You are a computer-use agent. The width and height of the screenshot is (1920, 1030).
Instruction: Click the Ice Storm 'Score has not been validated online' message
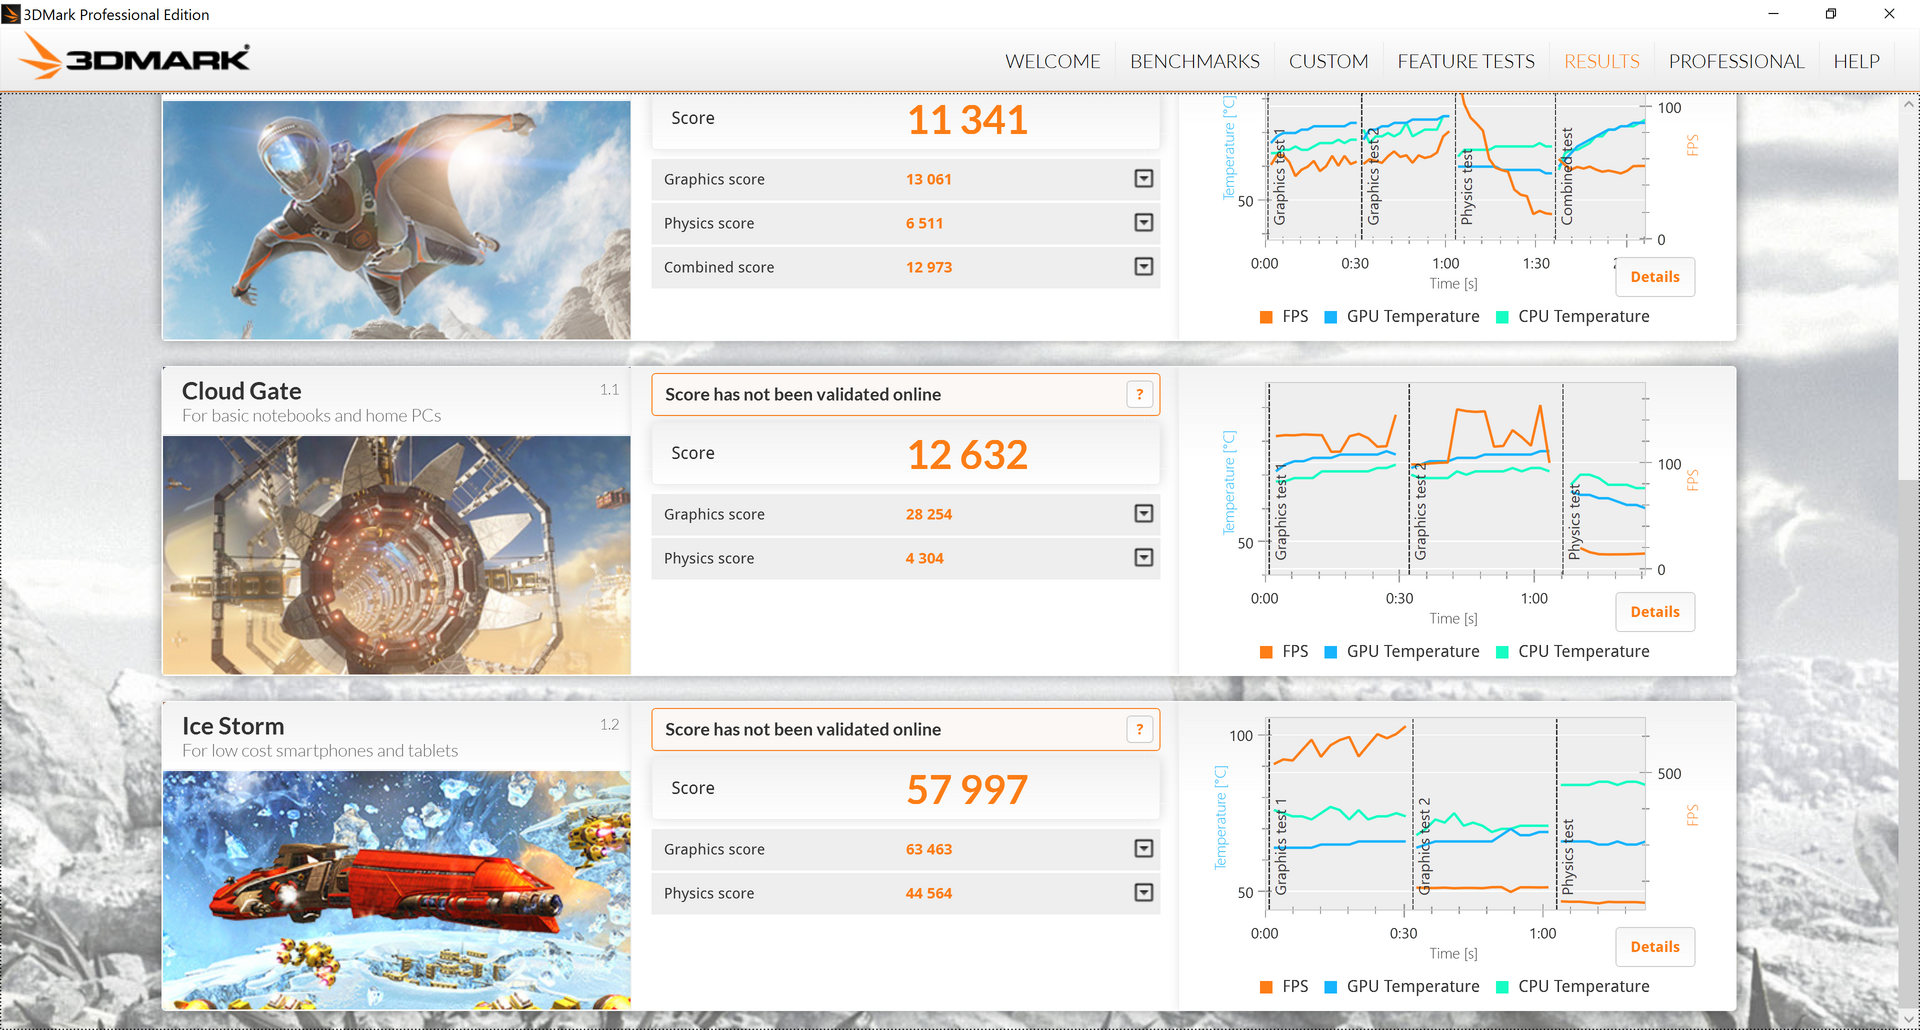[803, 730]
